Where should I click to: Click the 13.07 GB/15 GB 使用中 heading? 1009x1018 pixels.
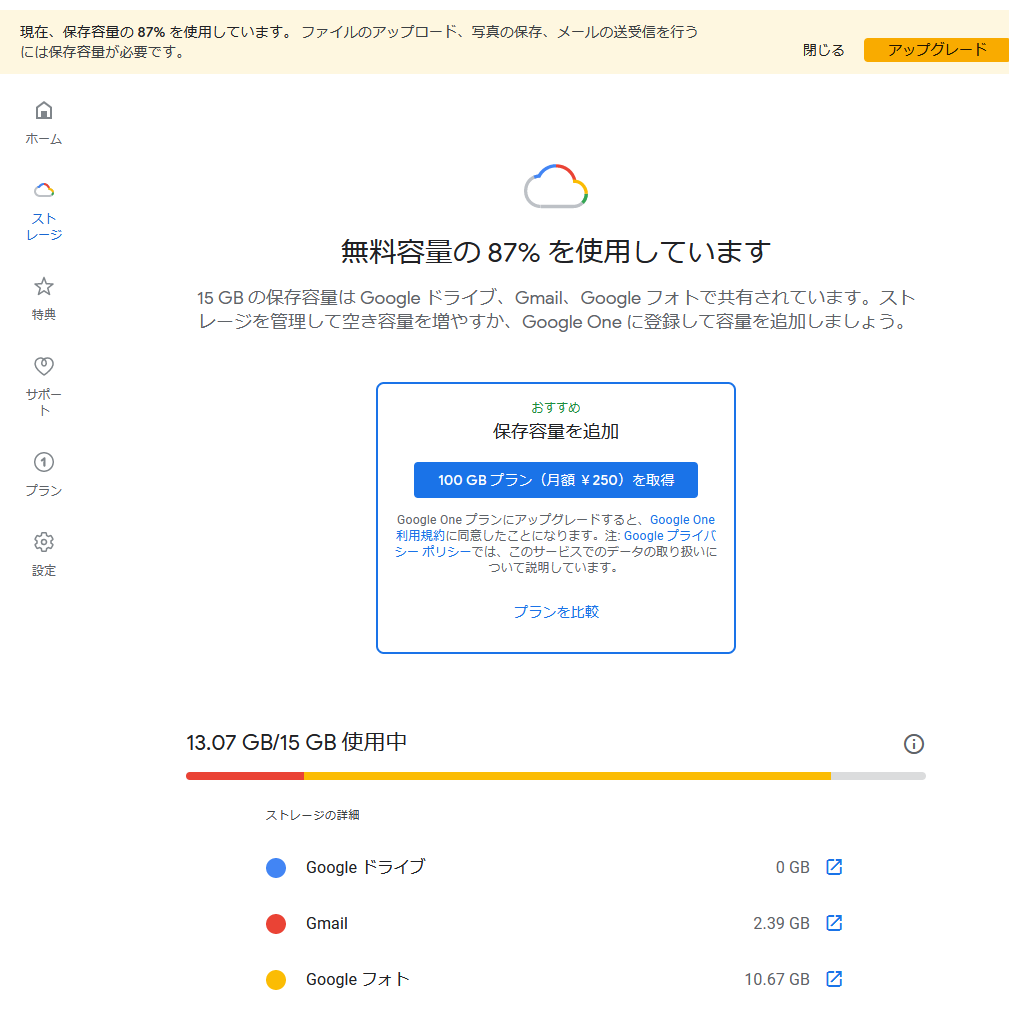tap(297, 742)
